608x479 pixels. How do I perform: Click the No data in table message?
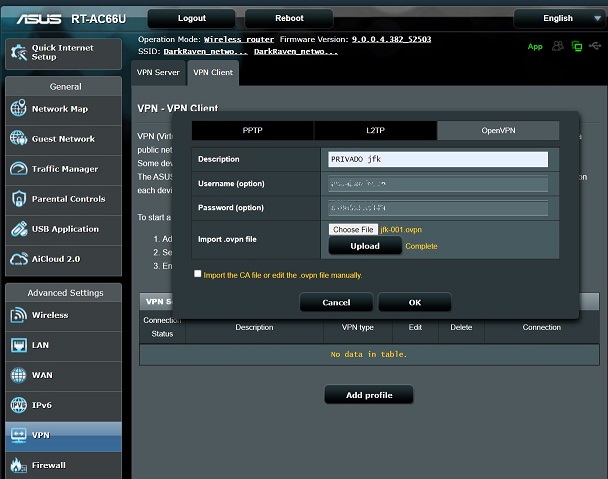click(x=369, y=354)
